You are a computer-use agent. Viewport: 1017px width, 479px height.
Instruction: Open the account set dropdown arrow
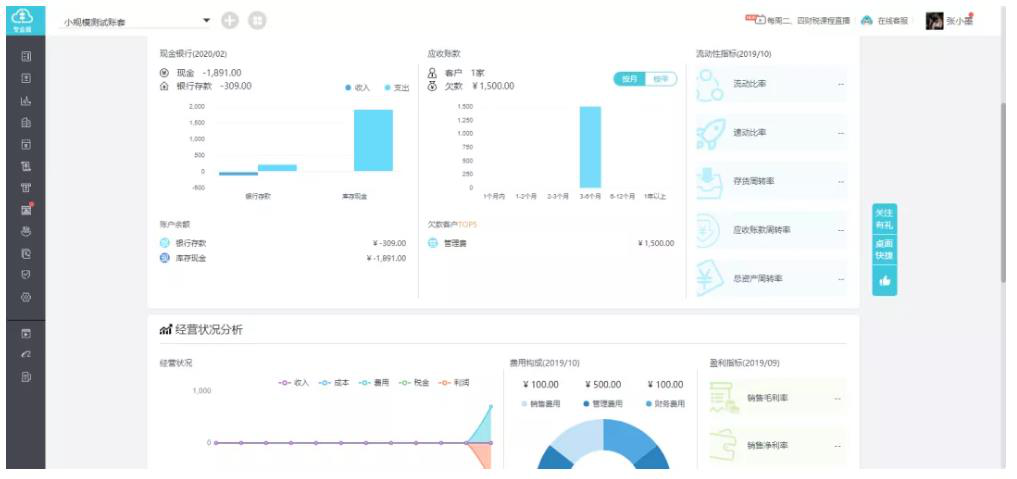pos(207,21)
